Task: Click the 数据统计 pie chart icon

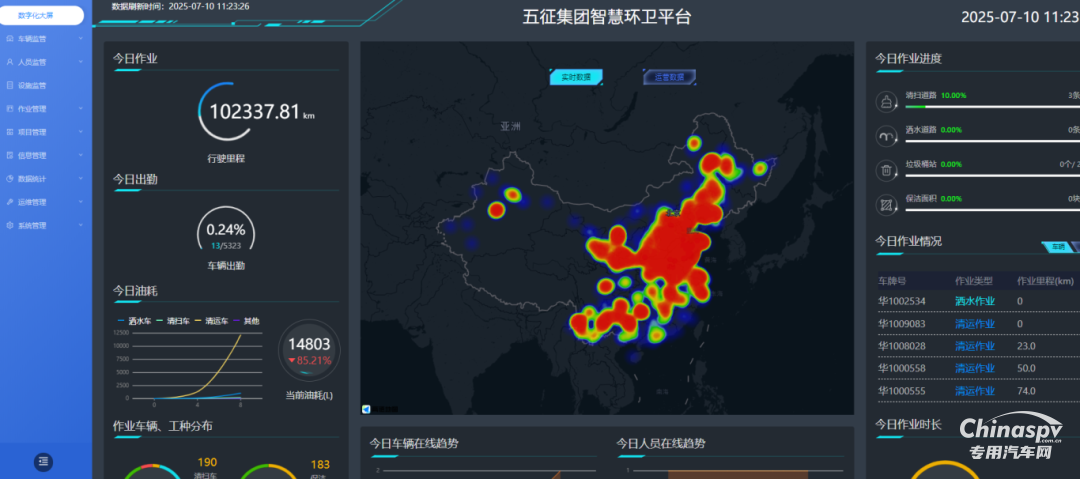Action: click(9, 179)
